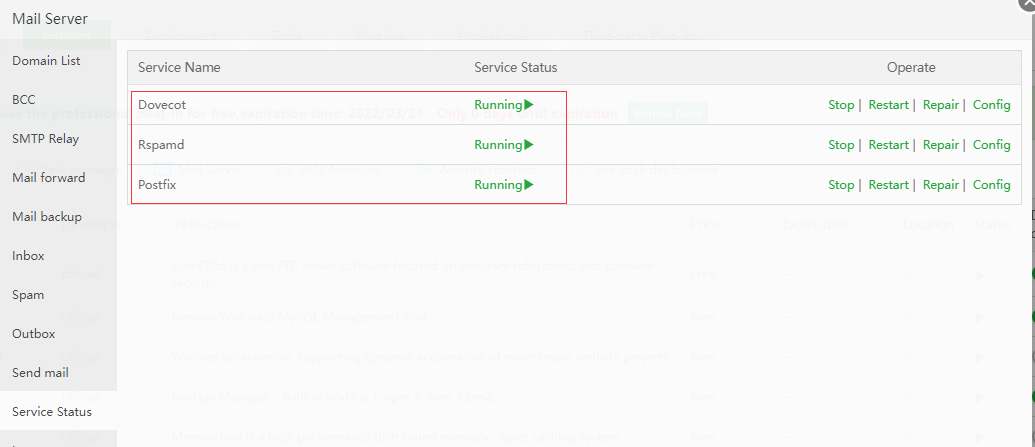Repair the Rspamd service

pyautogui.click(x=940, y=145)
